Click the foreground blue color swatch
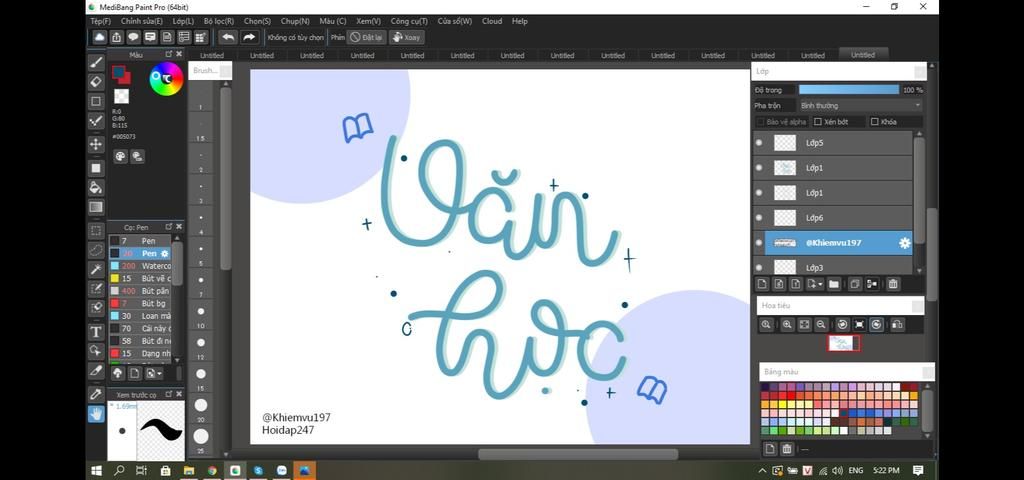The width and height of the screenshot is (1024, 480). [x=118, y=72]
